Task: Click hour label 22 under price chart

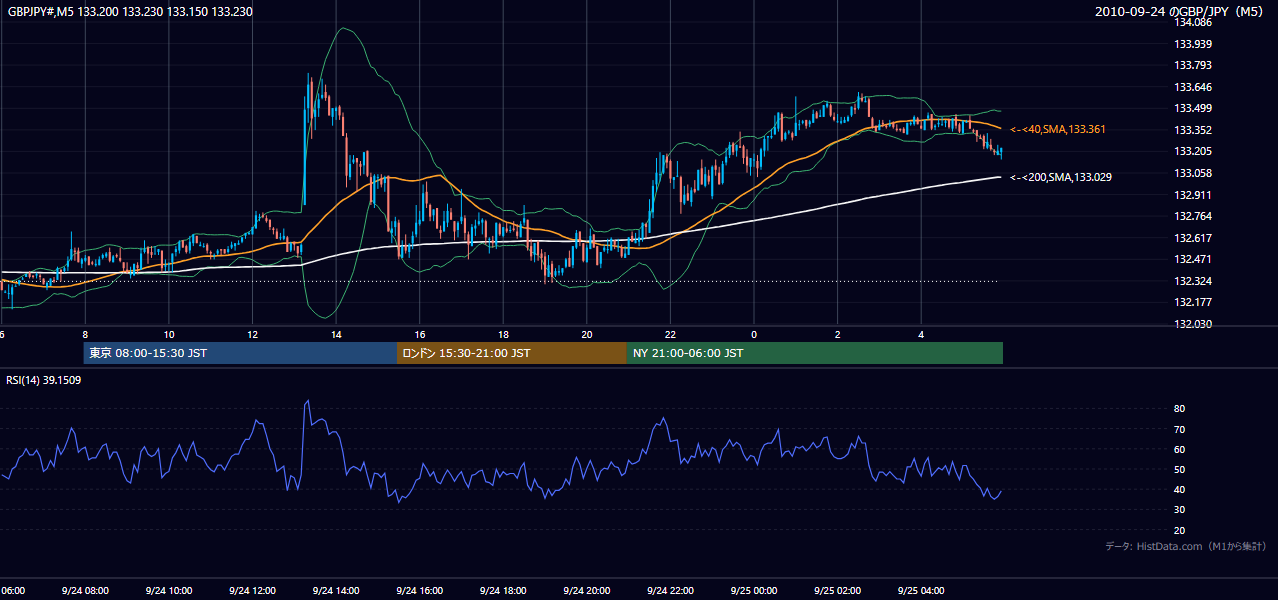Action: pos(671,334)
